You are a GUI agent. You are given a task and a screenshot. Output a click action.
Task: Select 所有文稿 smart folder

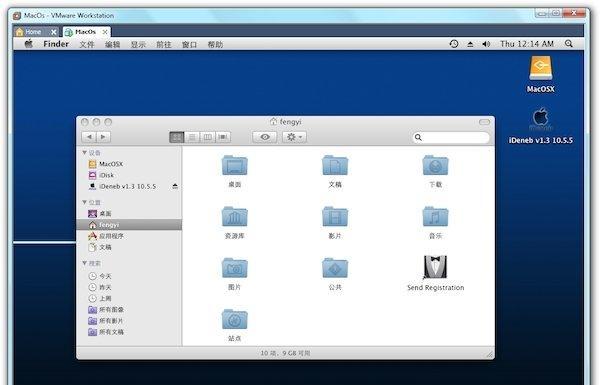click(x=129, y=332)
